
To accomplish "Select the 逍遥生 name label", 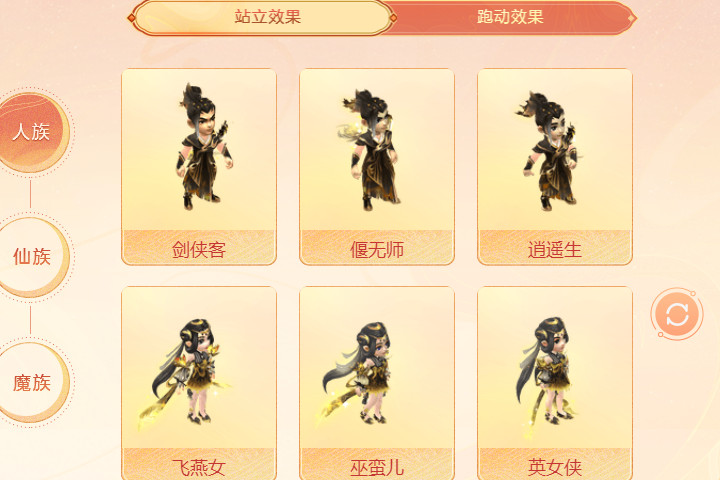I will [555, 250].
